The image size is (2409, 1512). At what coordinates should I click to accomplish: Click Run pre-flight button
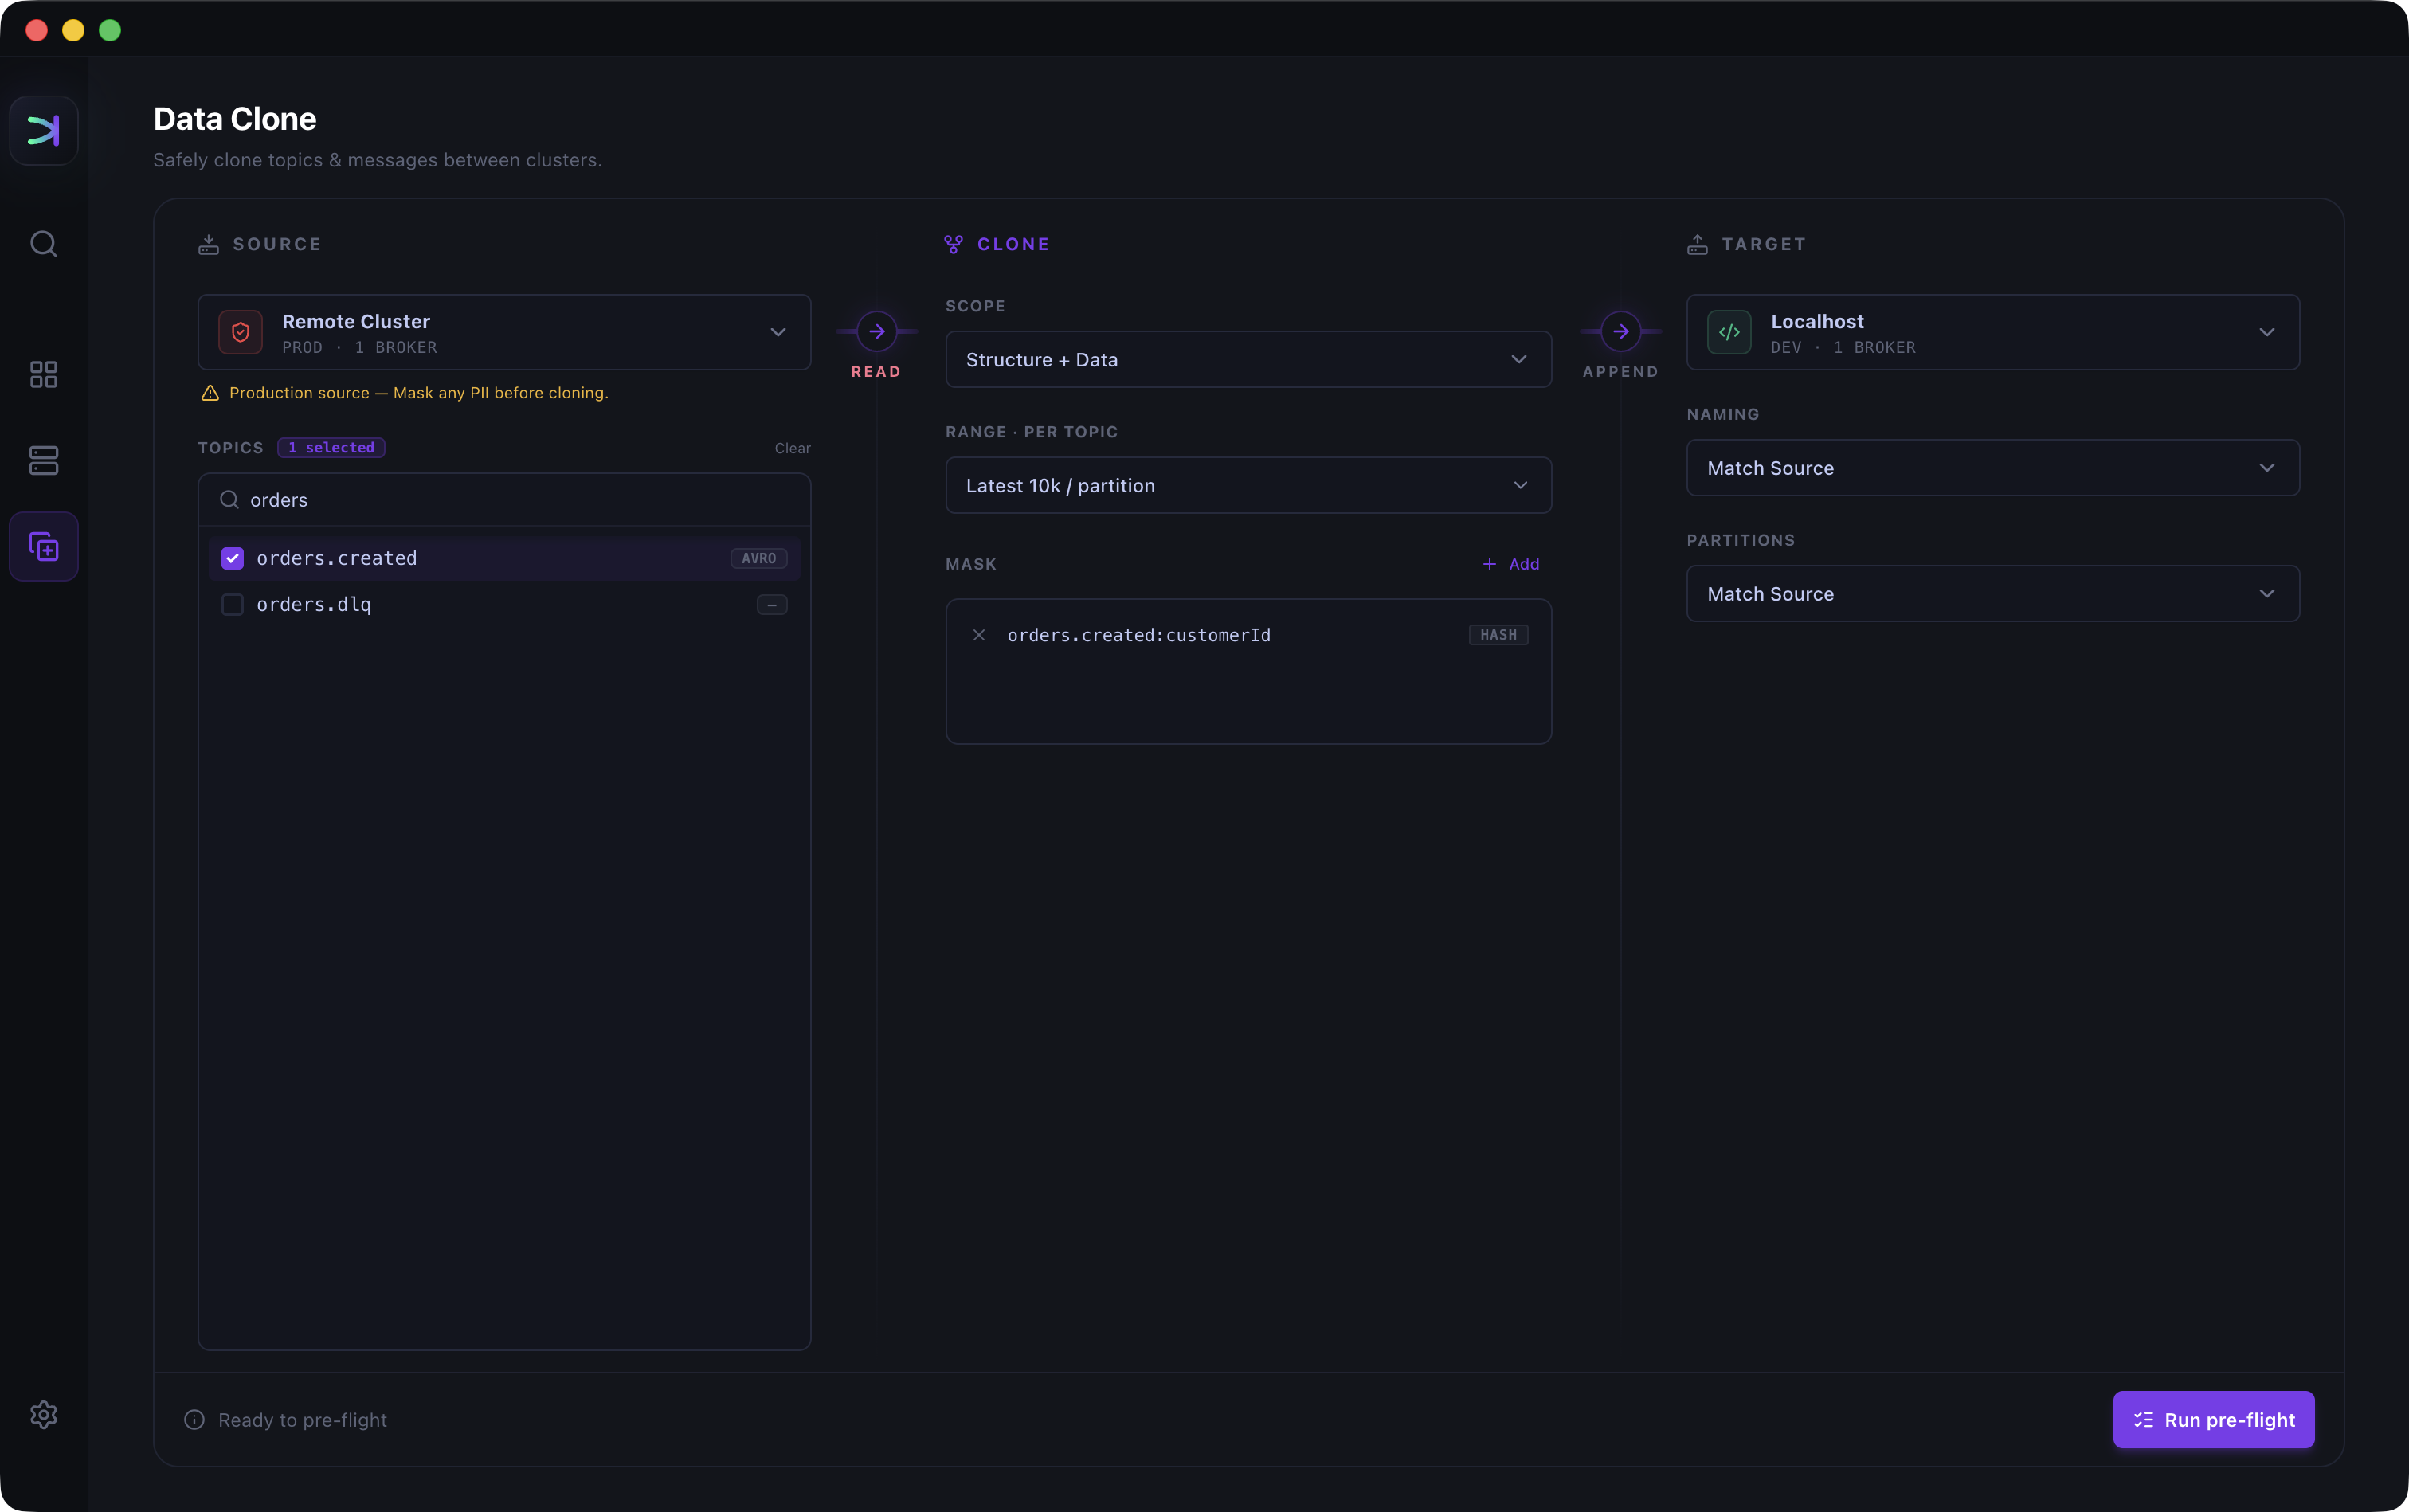(x=2213, y=1419)
